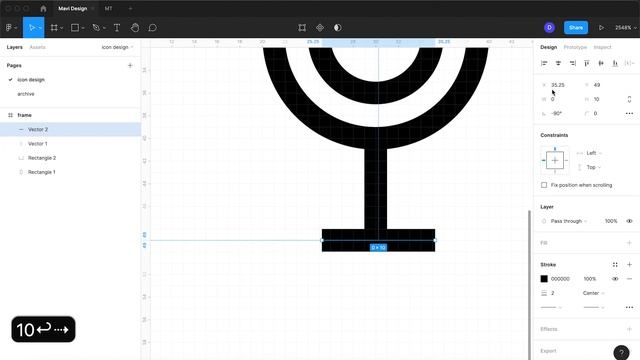This screenshot has width=640, height=360.
Task: Click Align right icon
Action: (573, 63)
